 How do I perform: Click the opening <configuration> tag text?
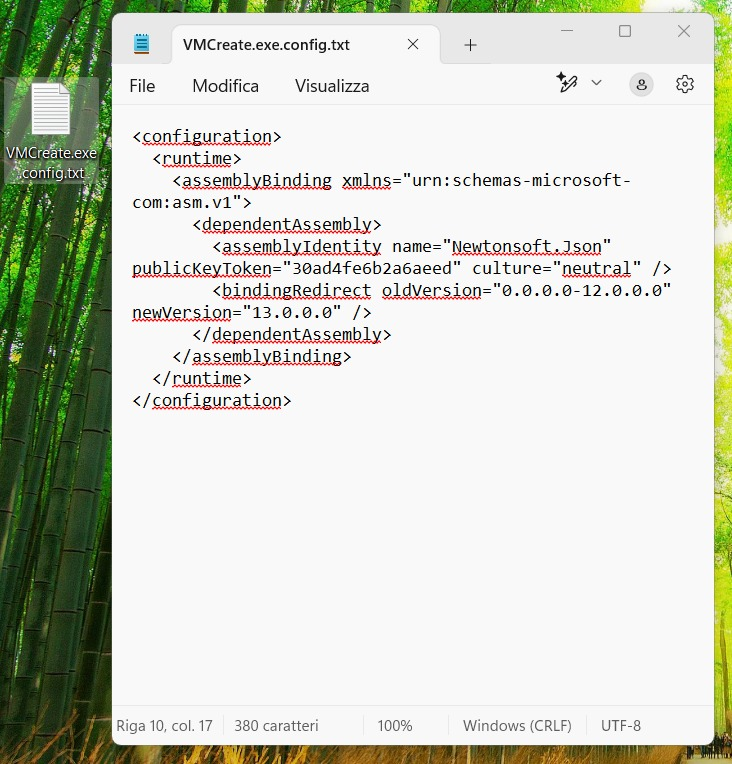(207, 136)
